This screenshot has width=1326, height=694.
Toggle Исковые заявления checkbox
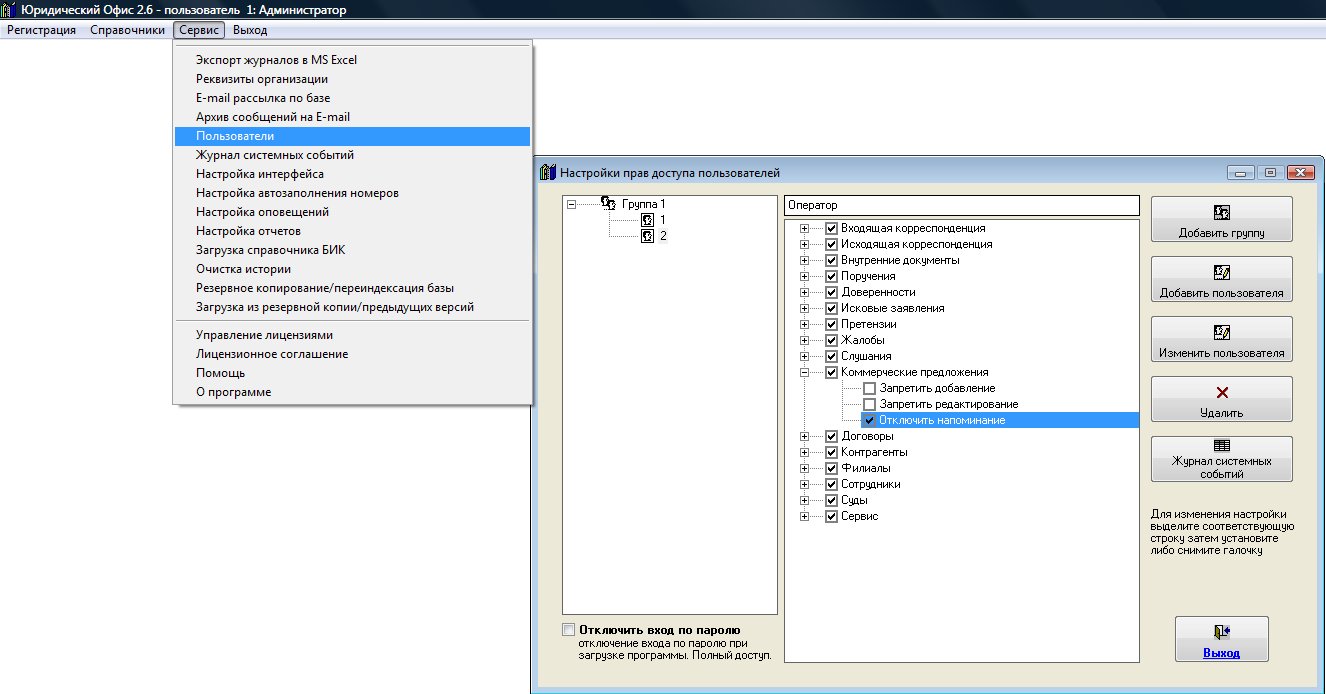click(x=831, y=308)
